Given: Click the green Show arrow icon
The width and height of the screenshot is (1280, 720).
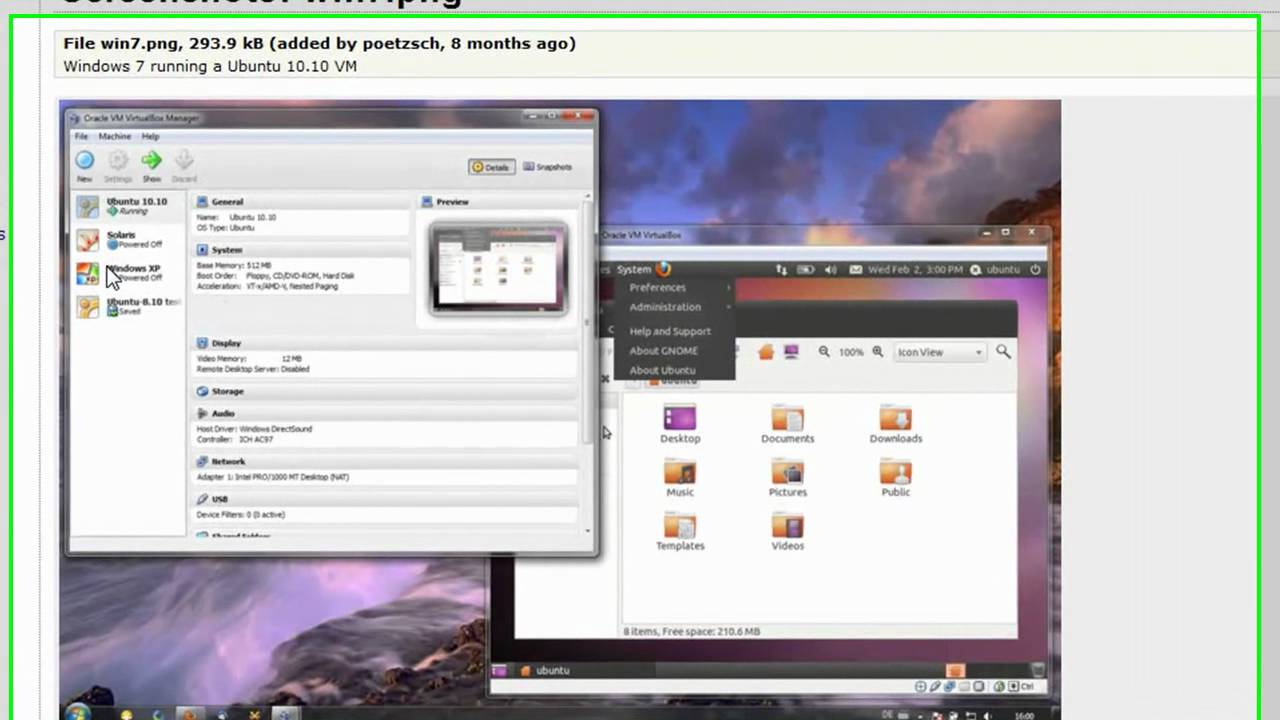Looking at the screenshot, I should click(151, 160).
